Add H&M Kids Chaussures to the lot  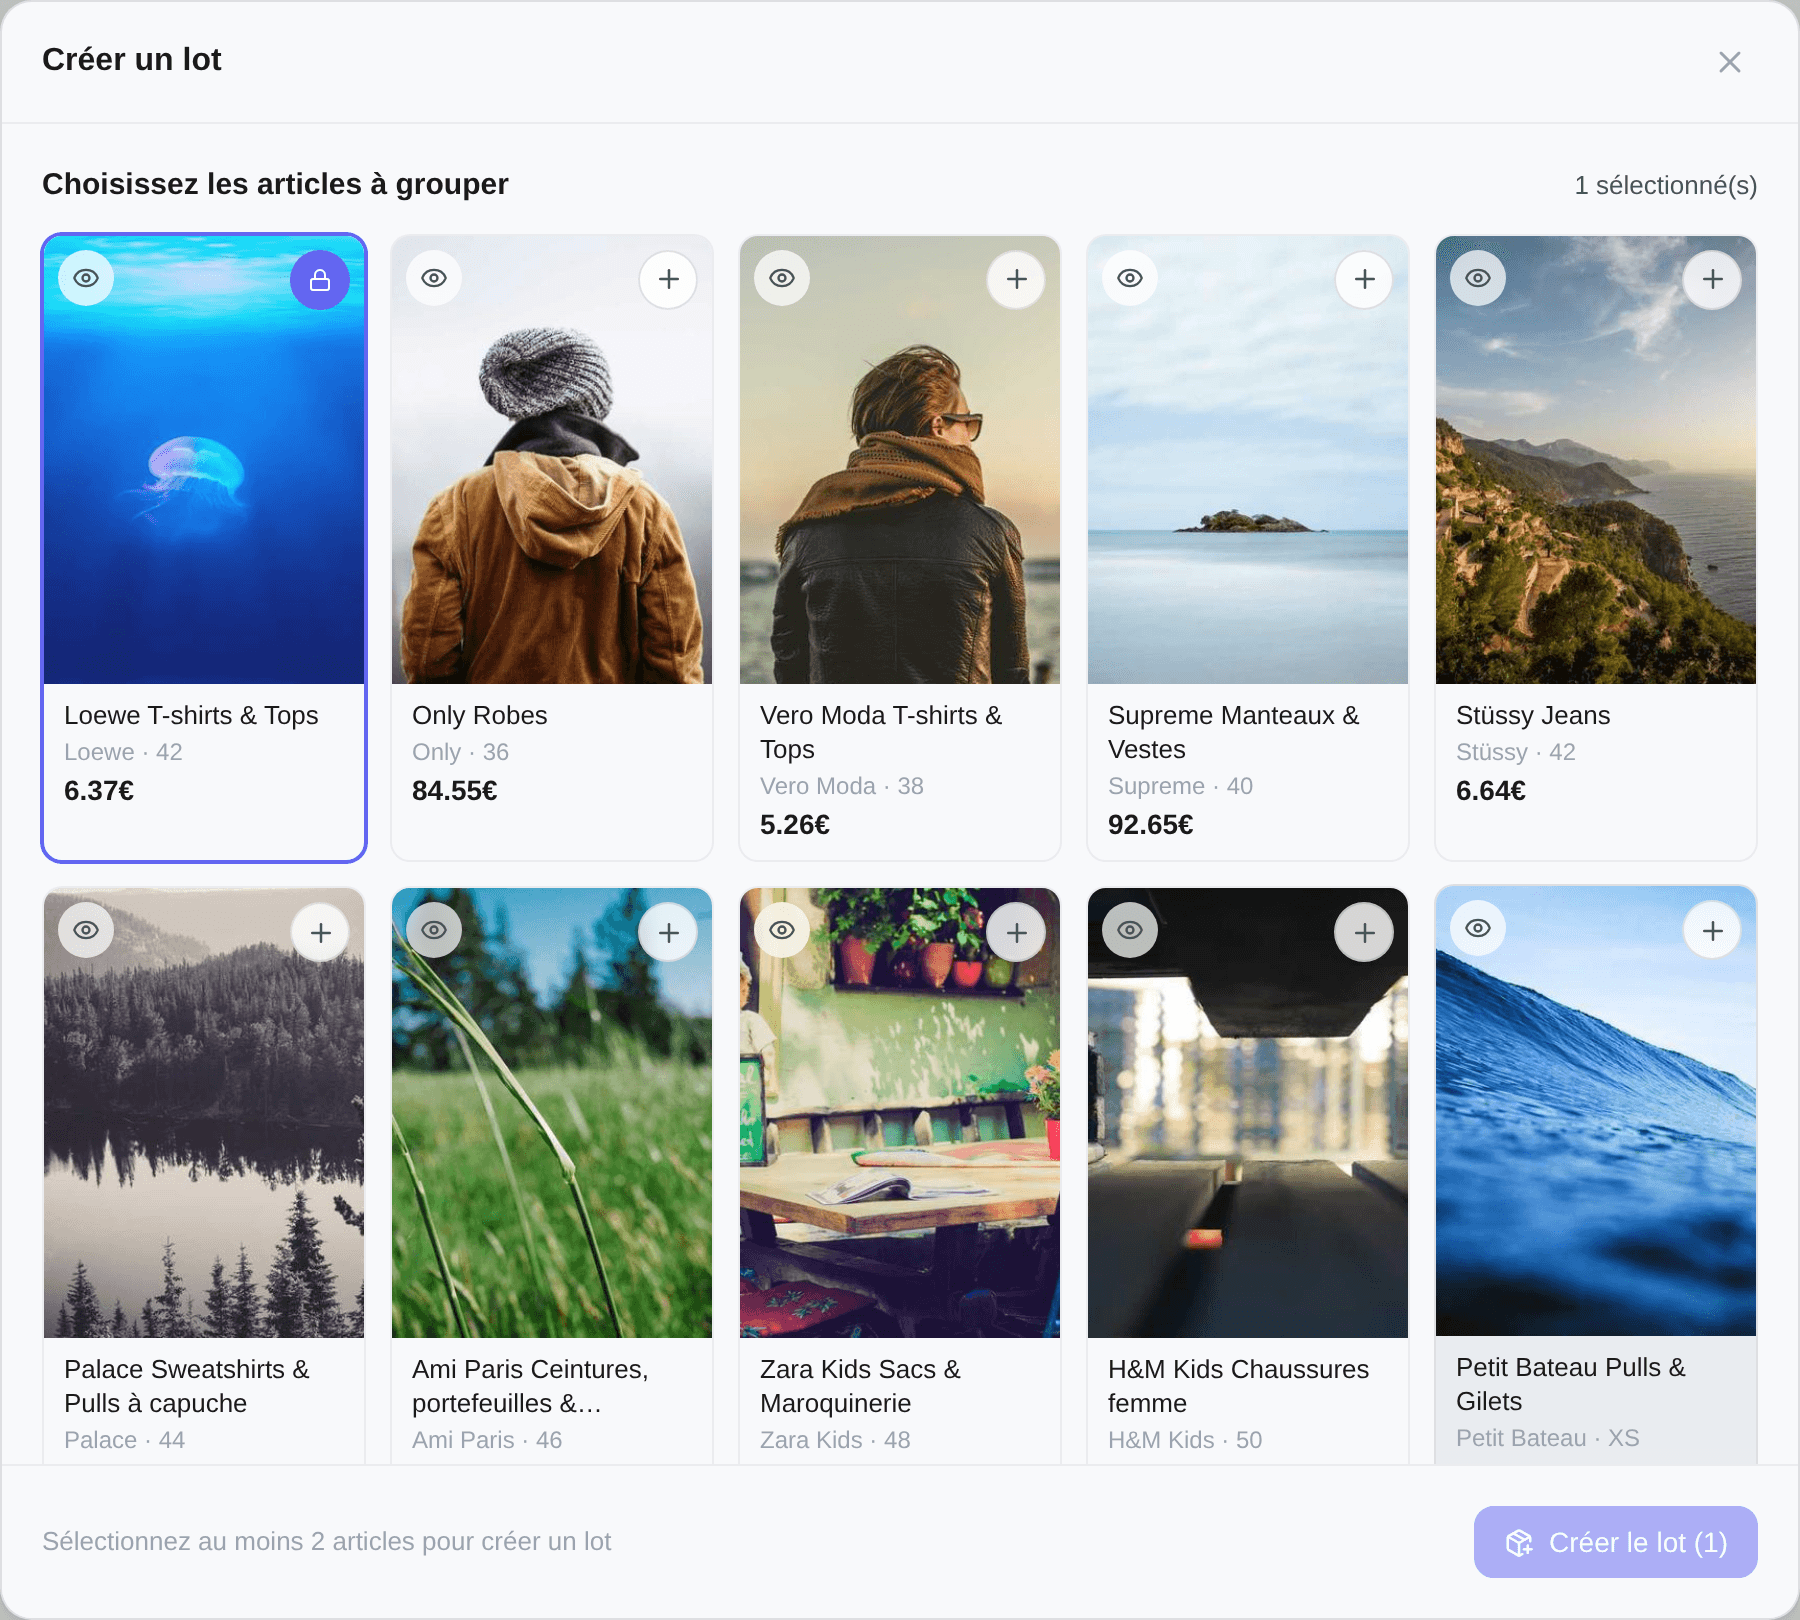(x=1365, y=933)
